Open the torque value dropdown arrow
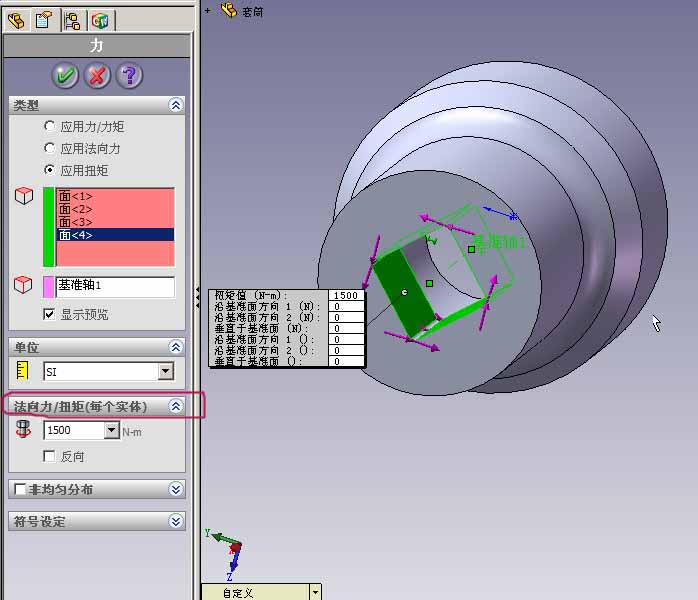The height and width of the screenshot is (600, 698). pos(112,430)
